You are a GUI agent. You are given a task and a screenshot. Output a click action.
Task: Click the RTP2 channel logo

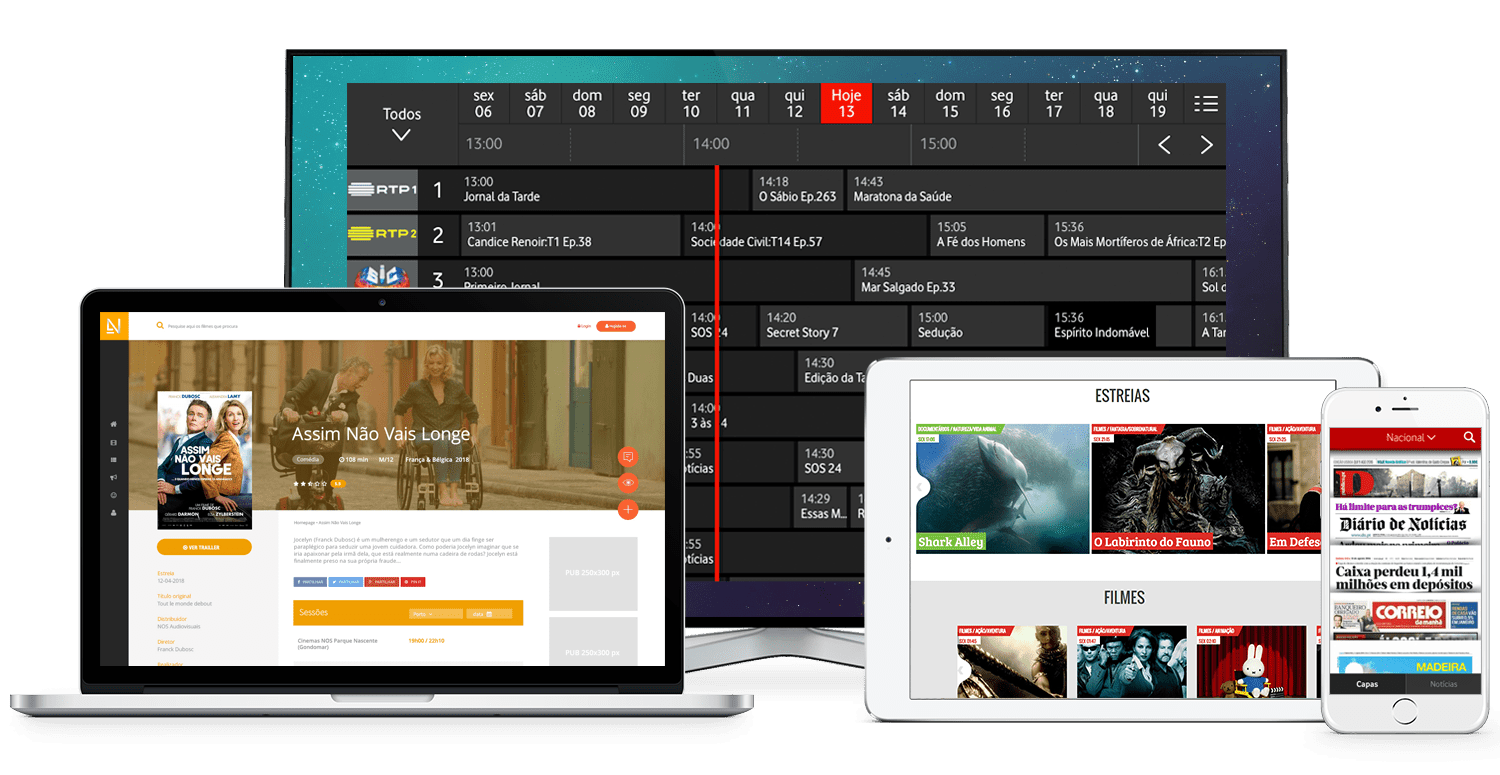pyautogui.click(x=382, y=235)
